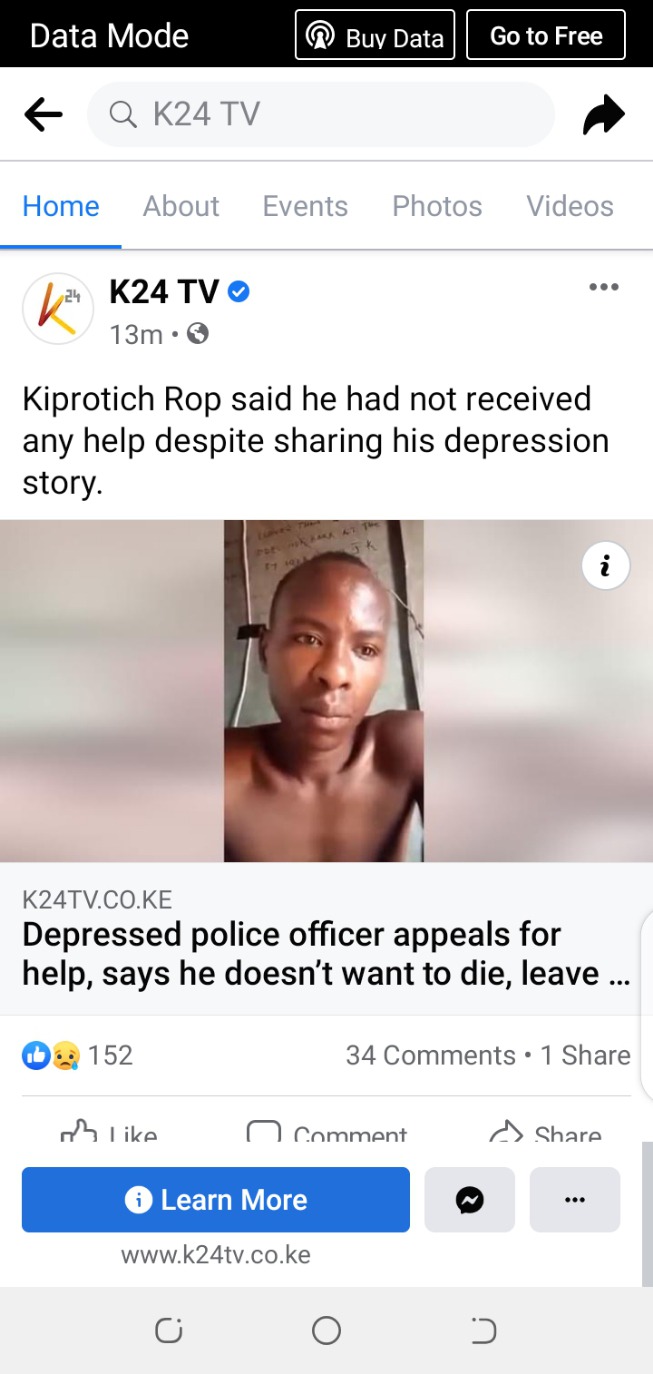The height and width of the screenshot is (1374, 653).
Task: Click the K24 TV search field
Action: click(321, 115)
